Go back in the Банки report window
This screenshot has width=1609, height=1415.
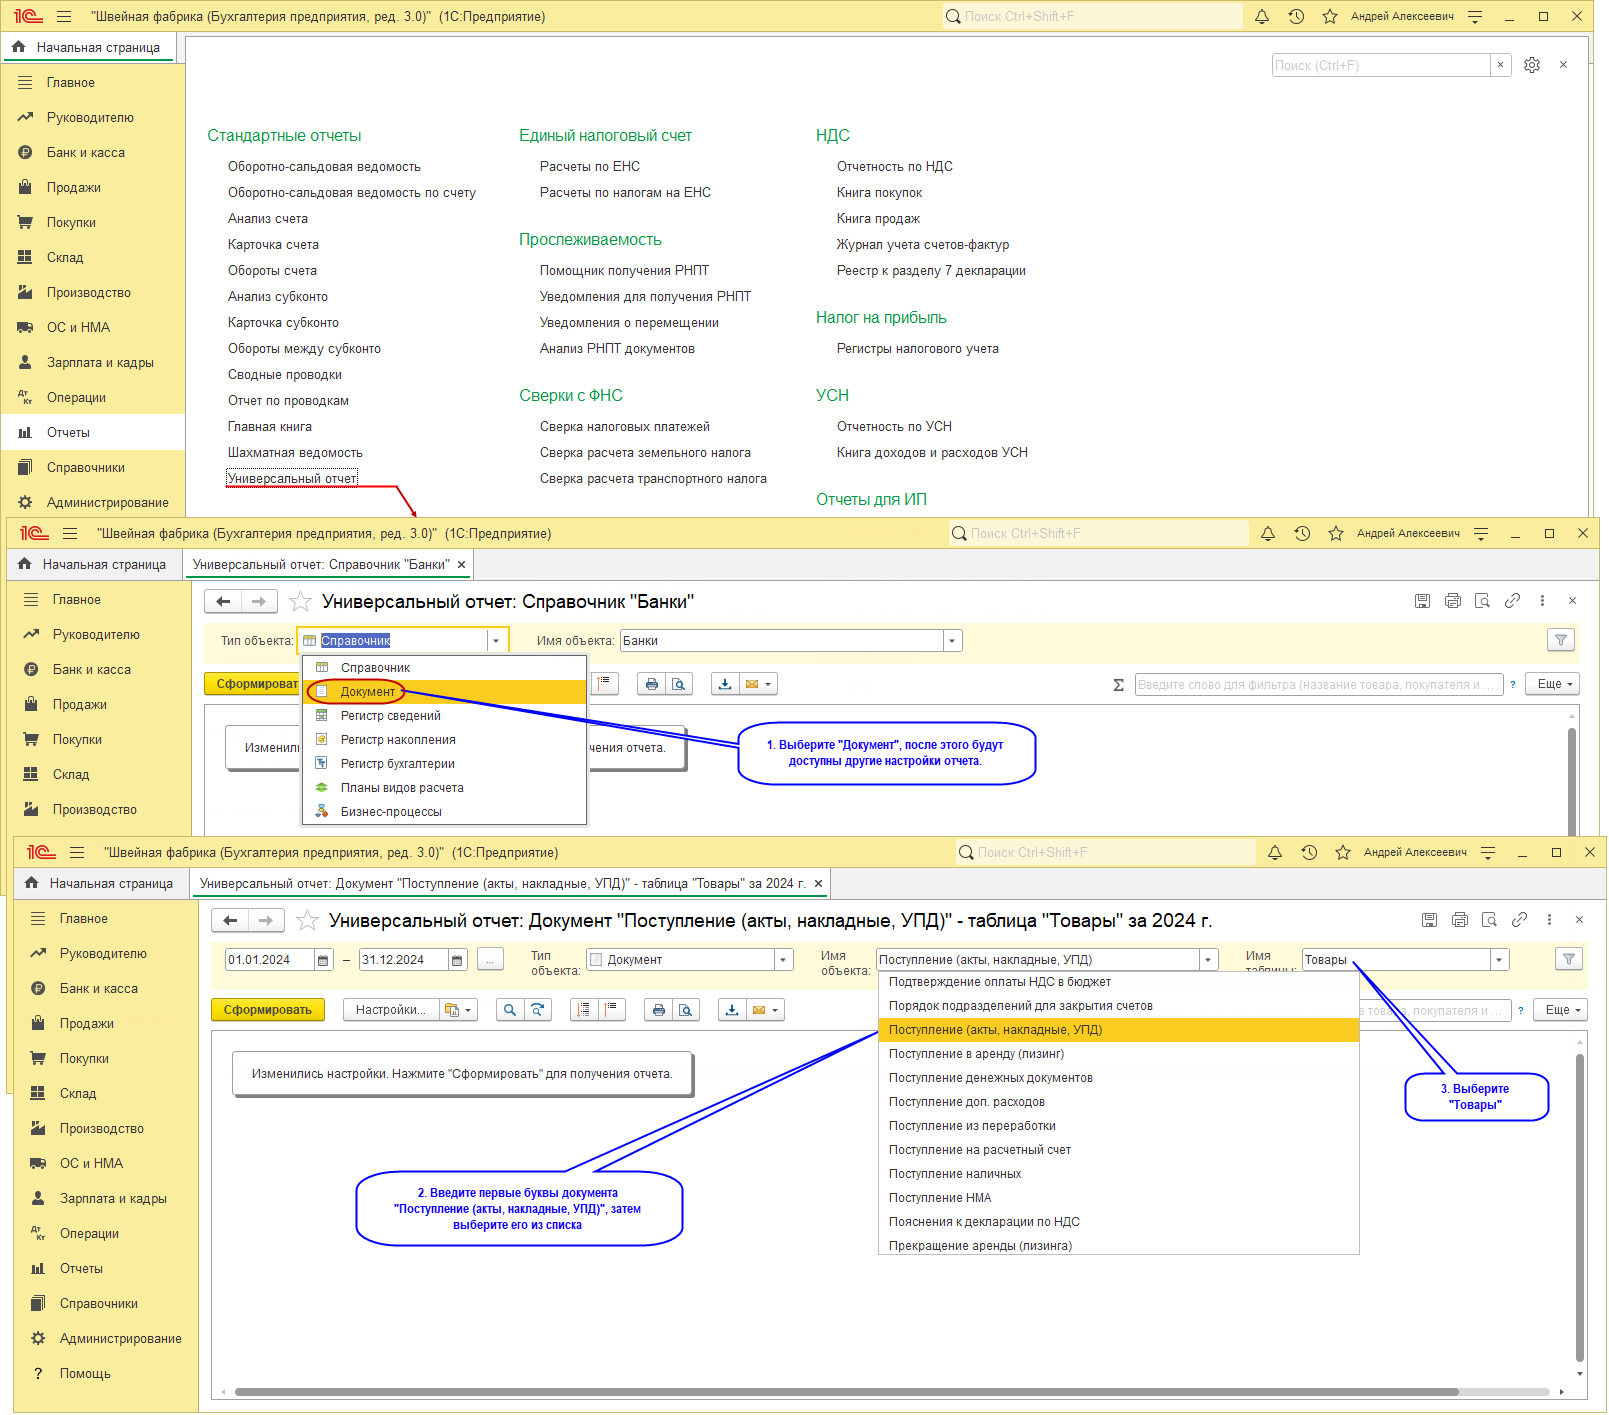pos(223,601)
